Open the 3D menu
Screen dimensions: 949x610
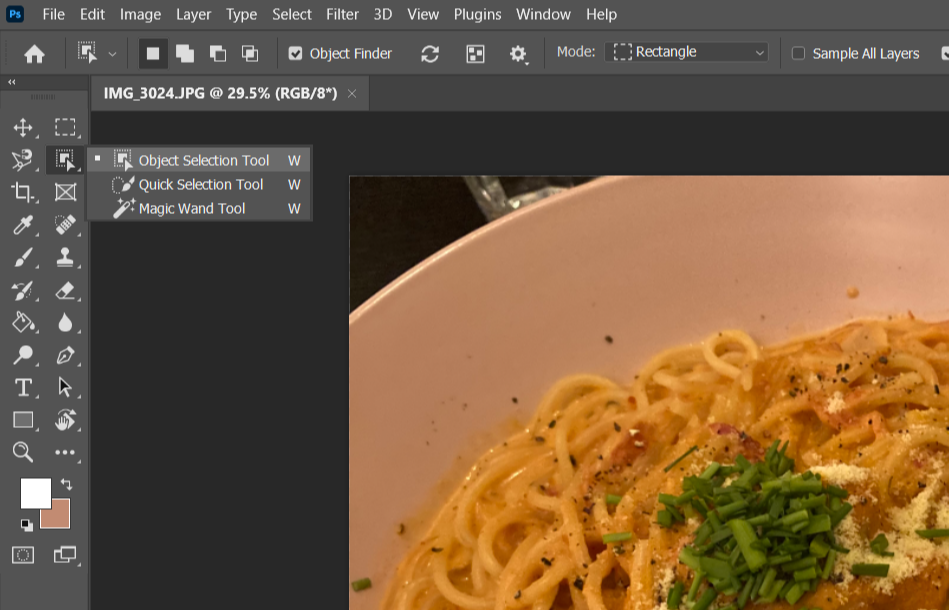pos(383,15)
